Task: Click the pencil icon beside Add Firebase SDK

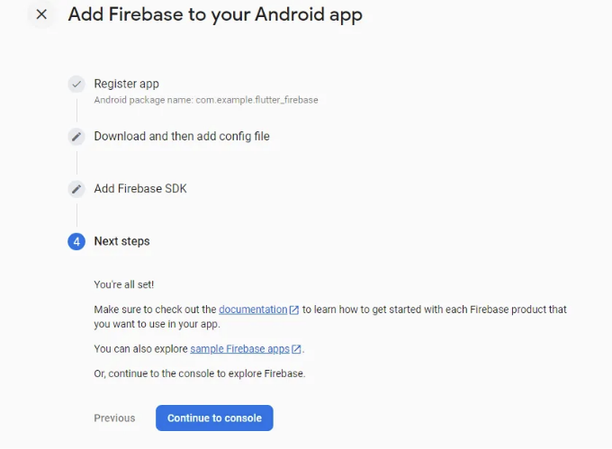Action: coord(76,189)
